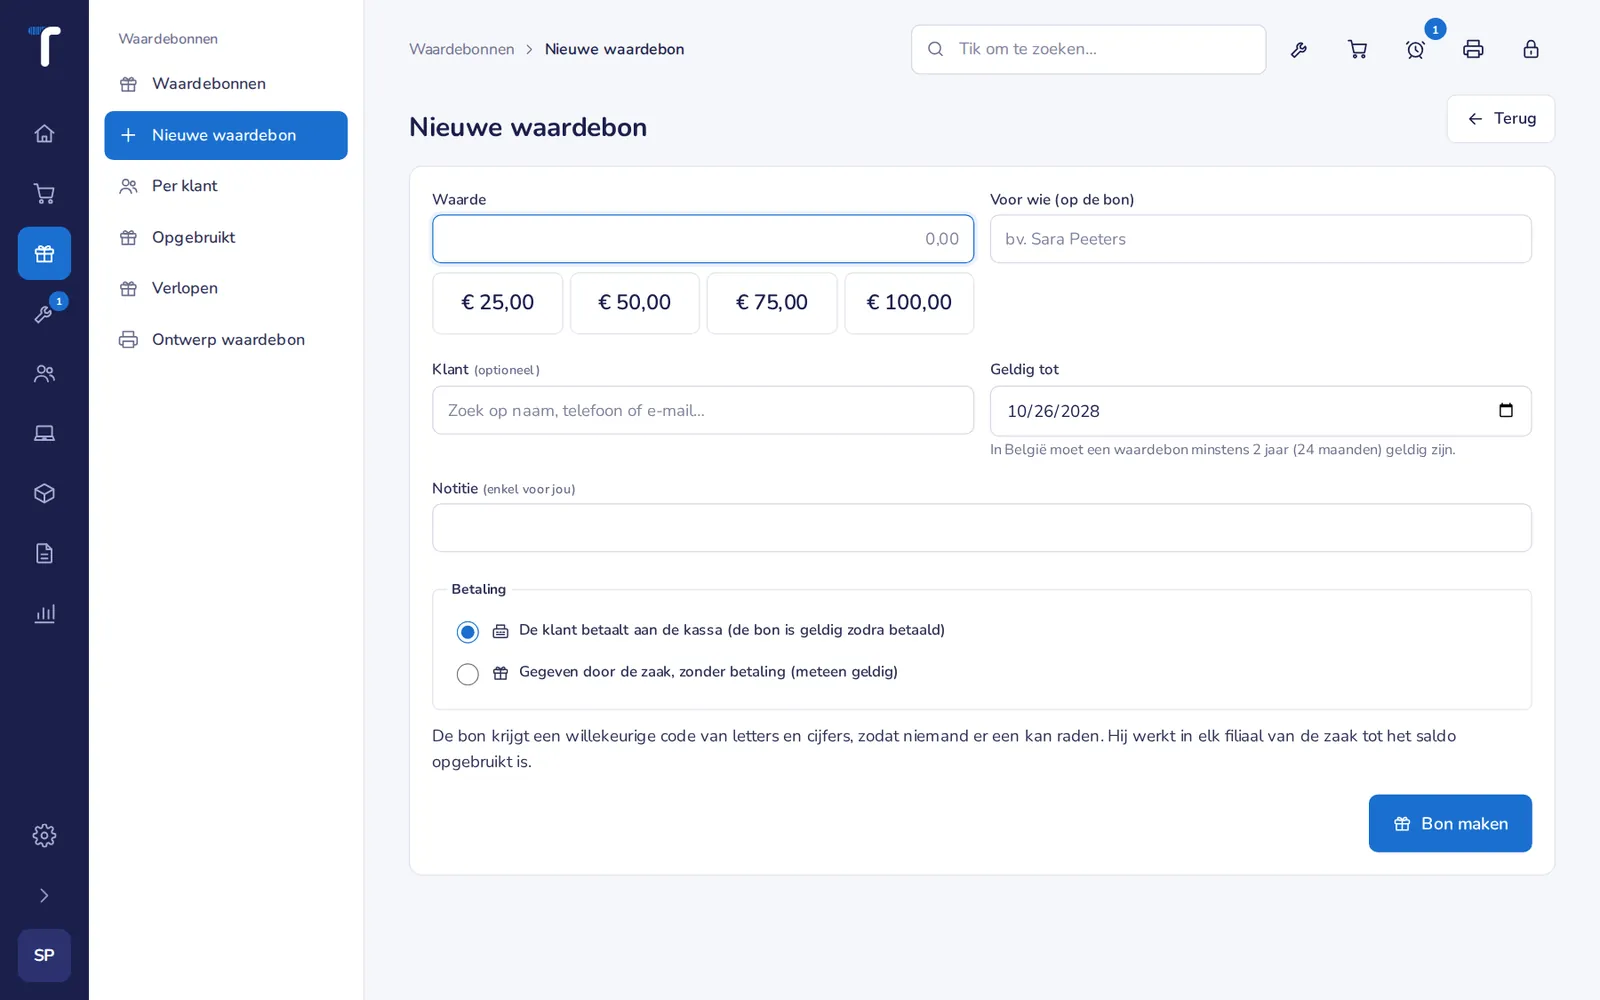This screenshot has width=1600, height=1000.
Task: Focus the Waarde amount field
Action: [x=703, y=239]
